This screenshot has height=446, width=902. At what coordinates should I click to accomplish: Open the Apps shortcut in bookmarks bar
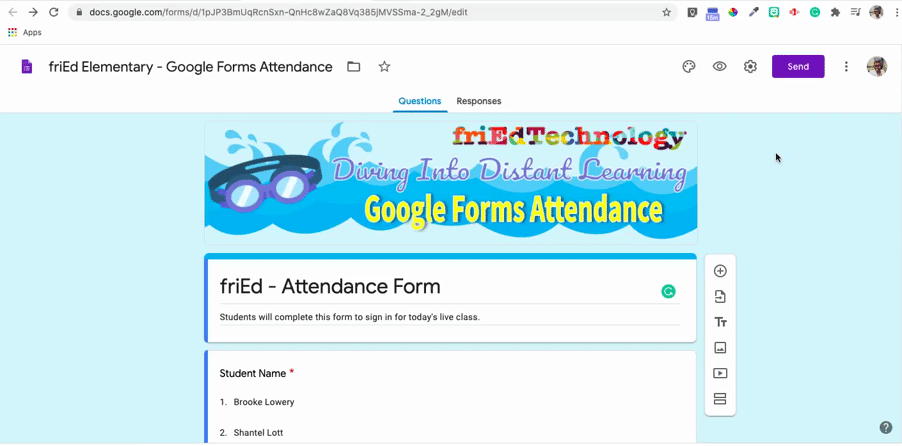(24, 32)
